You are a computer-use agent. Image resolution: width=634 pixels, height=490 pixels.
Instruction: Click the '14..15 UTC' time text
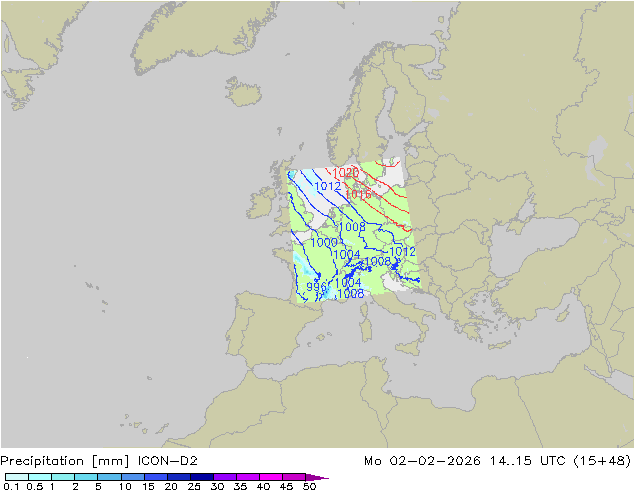coord(527,461)
